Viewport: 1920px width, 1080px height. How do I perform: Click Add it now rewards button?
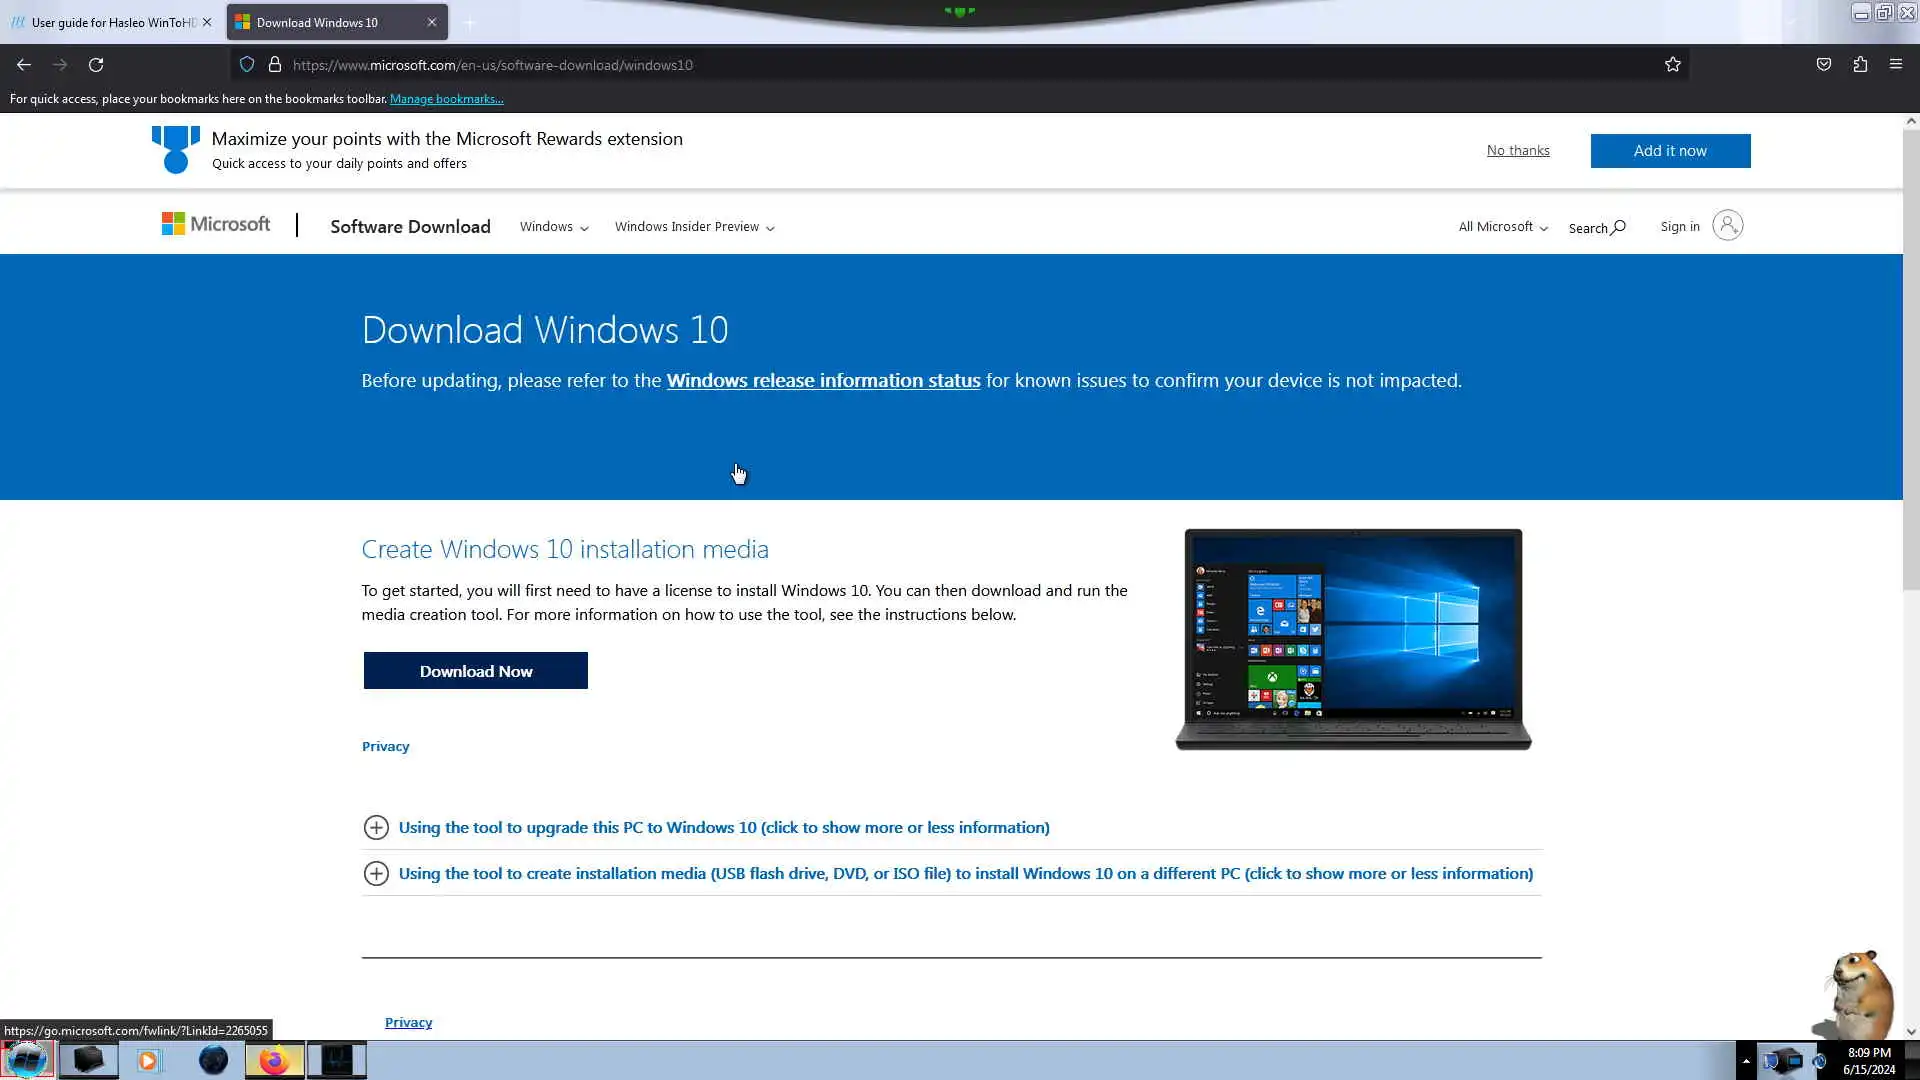1670,151
